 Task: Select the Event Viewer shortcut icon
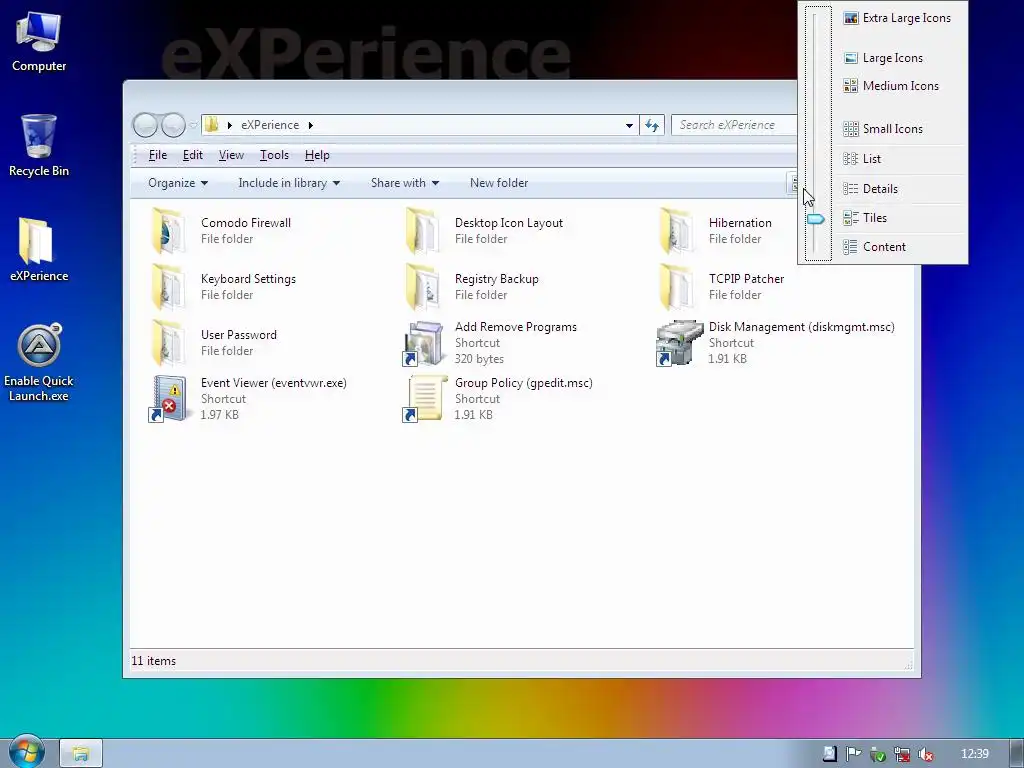[x=170, y=399]
